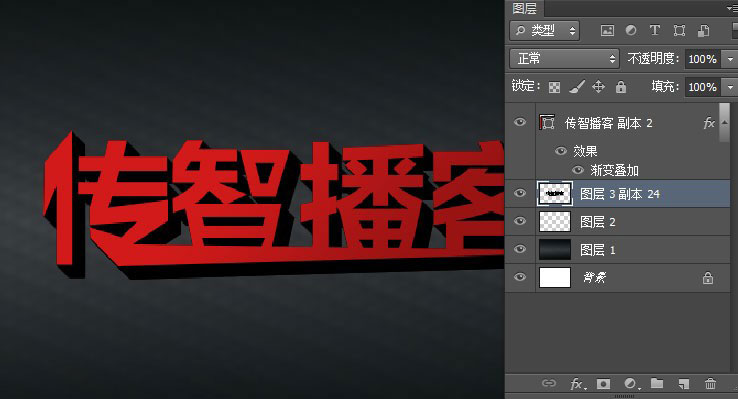Click 图层 3 副本 24 layer thumbnail
The width and height of the screenshot is (738, 399).
coord(555,193)
